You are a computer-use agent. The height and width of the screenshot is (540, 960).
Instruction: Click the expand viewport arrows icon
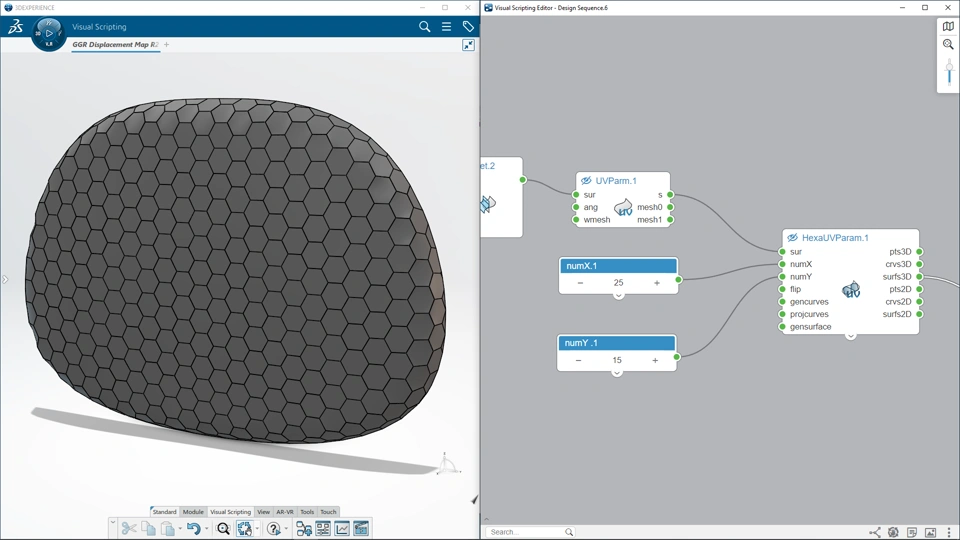468,45
